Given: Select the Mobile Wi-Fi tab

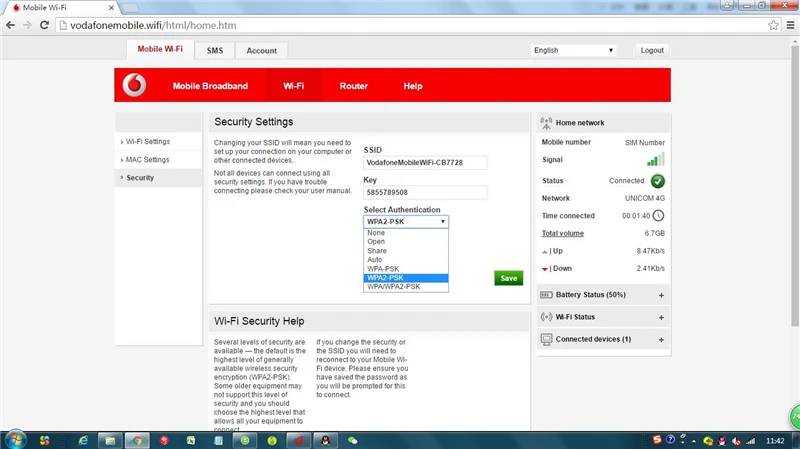Looking at the screenshot, I should (x=160, y=49).
